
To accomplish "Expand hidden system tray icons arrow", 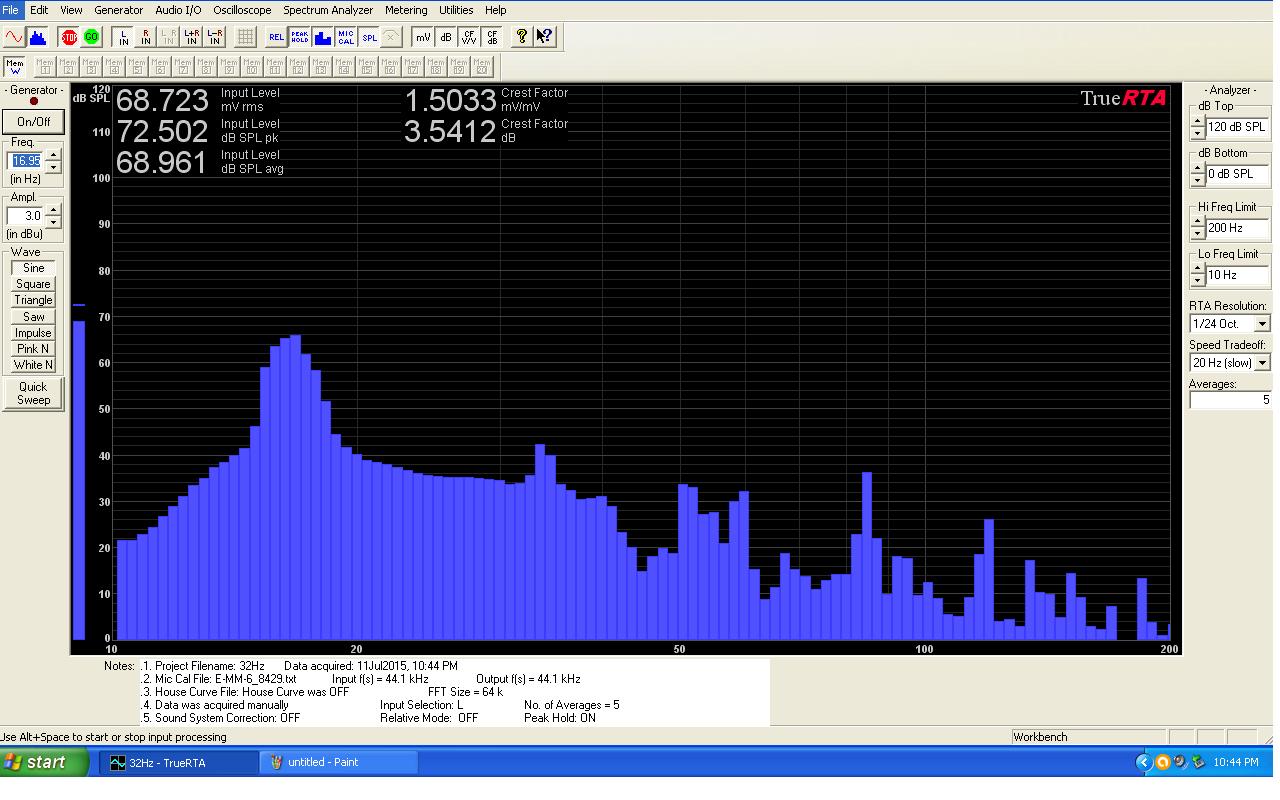I will tap(1144, 762).
